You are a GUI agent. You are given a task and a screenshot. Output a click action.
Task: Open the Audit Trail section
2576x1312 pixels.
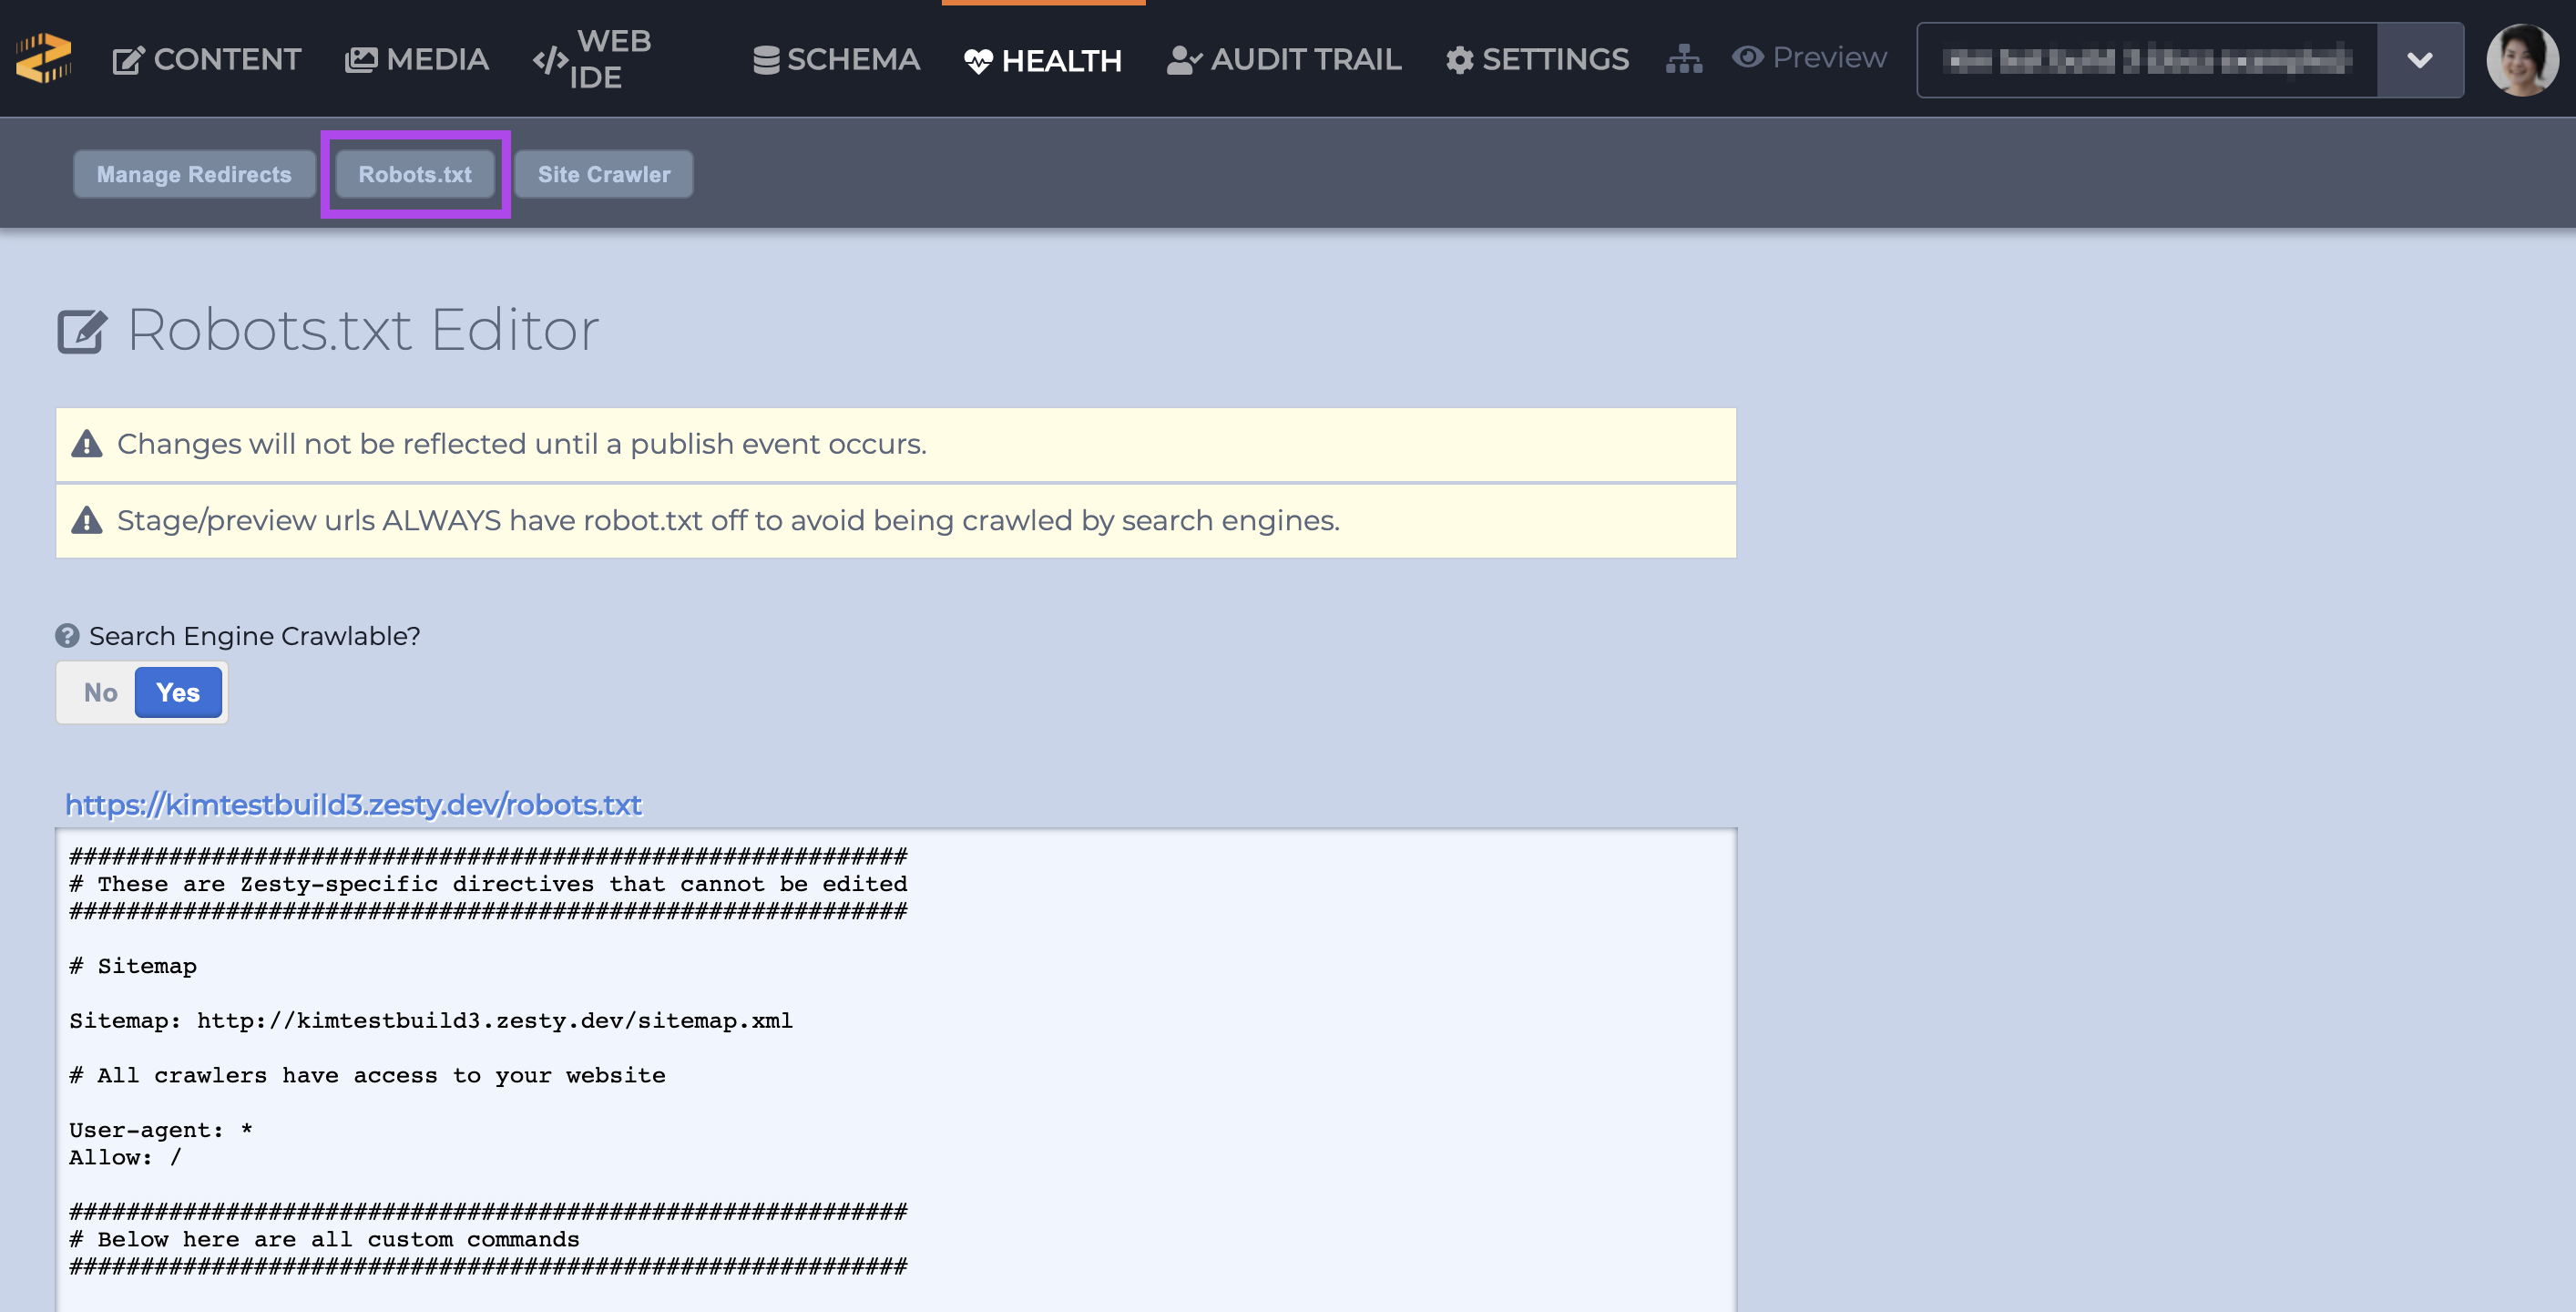(1284, 59)
